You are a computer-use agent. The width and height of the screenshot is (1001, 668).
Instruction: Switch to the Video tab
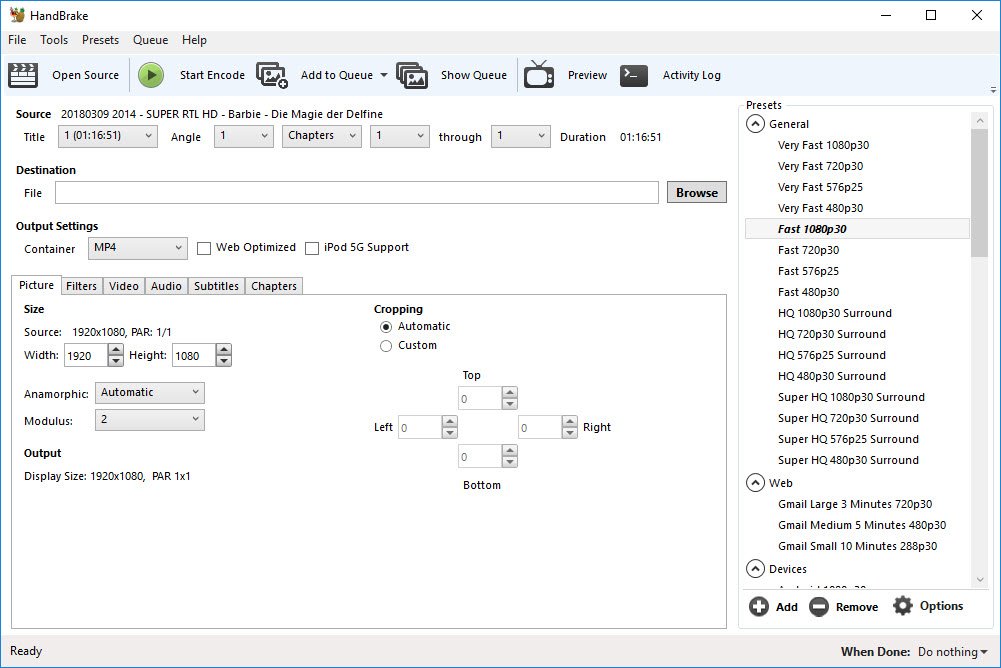124,286
